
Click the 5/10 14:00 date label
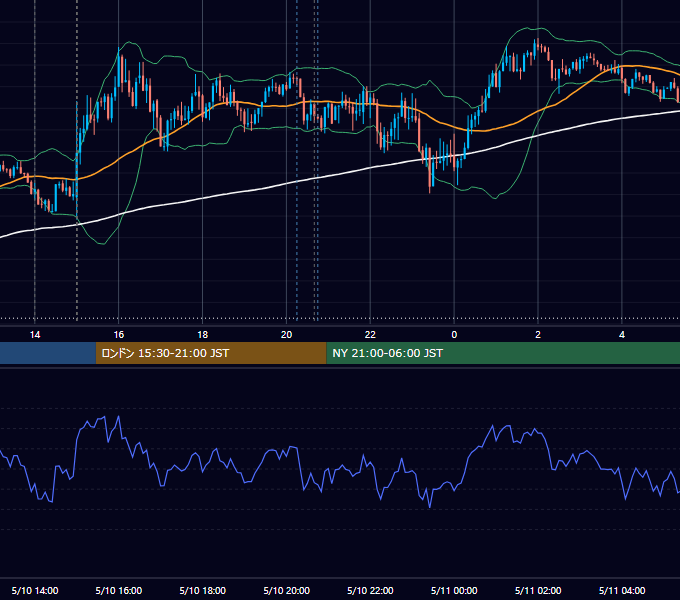pyautogui.click(x=35, y=590)
